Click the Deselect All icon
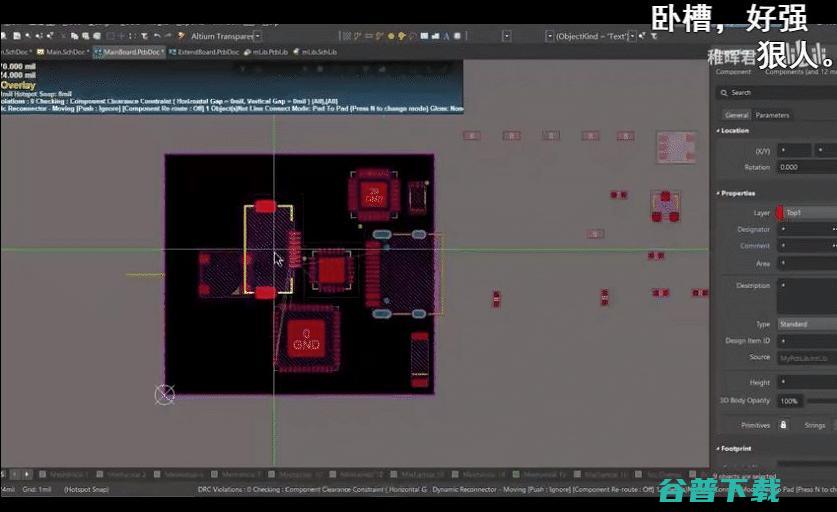The width and height of the screenshot is (837, 512). click(131, 36)
